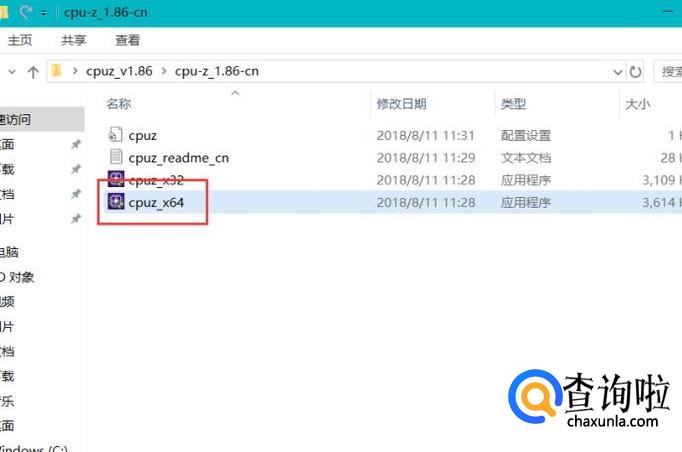Image resolution: width=682 pixels, height=452 pixels.
Task: Go up one folder level arrow
Action: click(x=33, y=71)
